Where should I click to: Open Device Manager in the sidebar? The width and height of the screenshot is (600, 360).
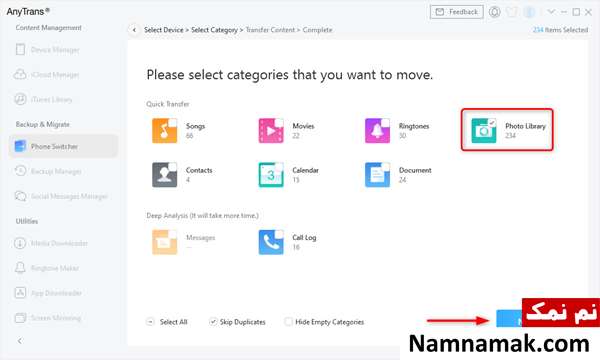coord(63,50)
